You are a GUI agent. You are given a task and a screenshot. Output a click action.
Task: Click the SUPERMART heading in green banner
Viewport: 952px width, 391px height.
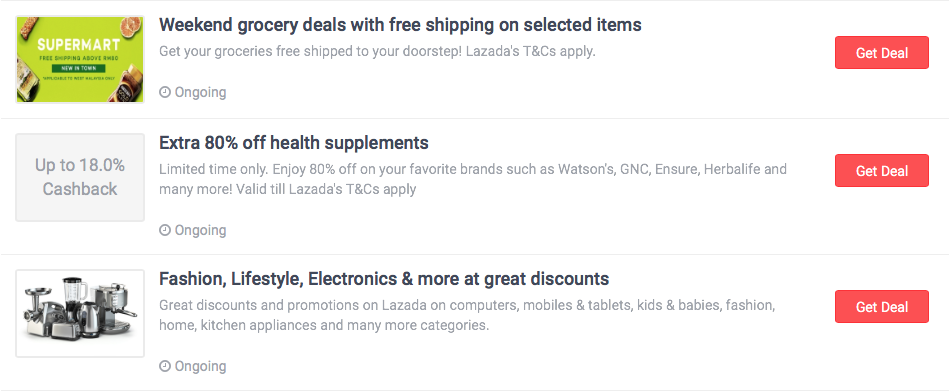pyautogui.click(x=78, y=45)
